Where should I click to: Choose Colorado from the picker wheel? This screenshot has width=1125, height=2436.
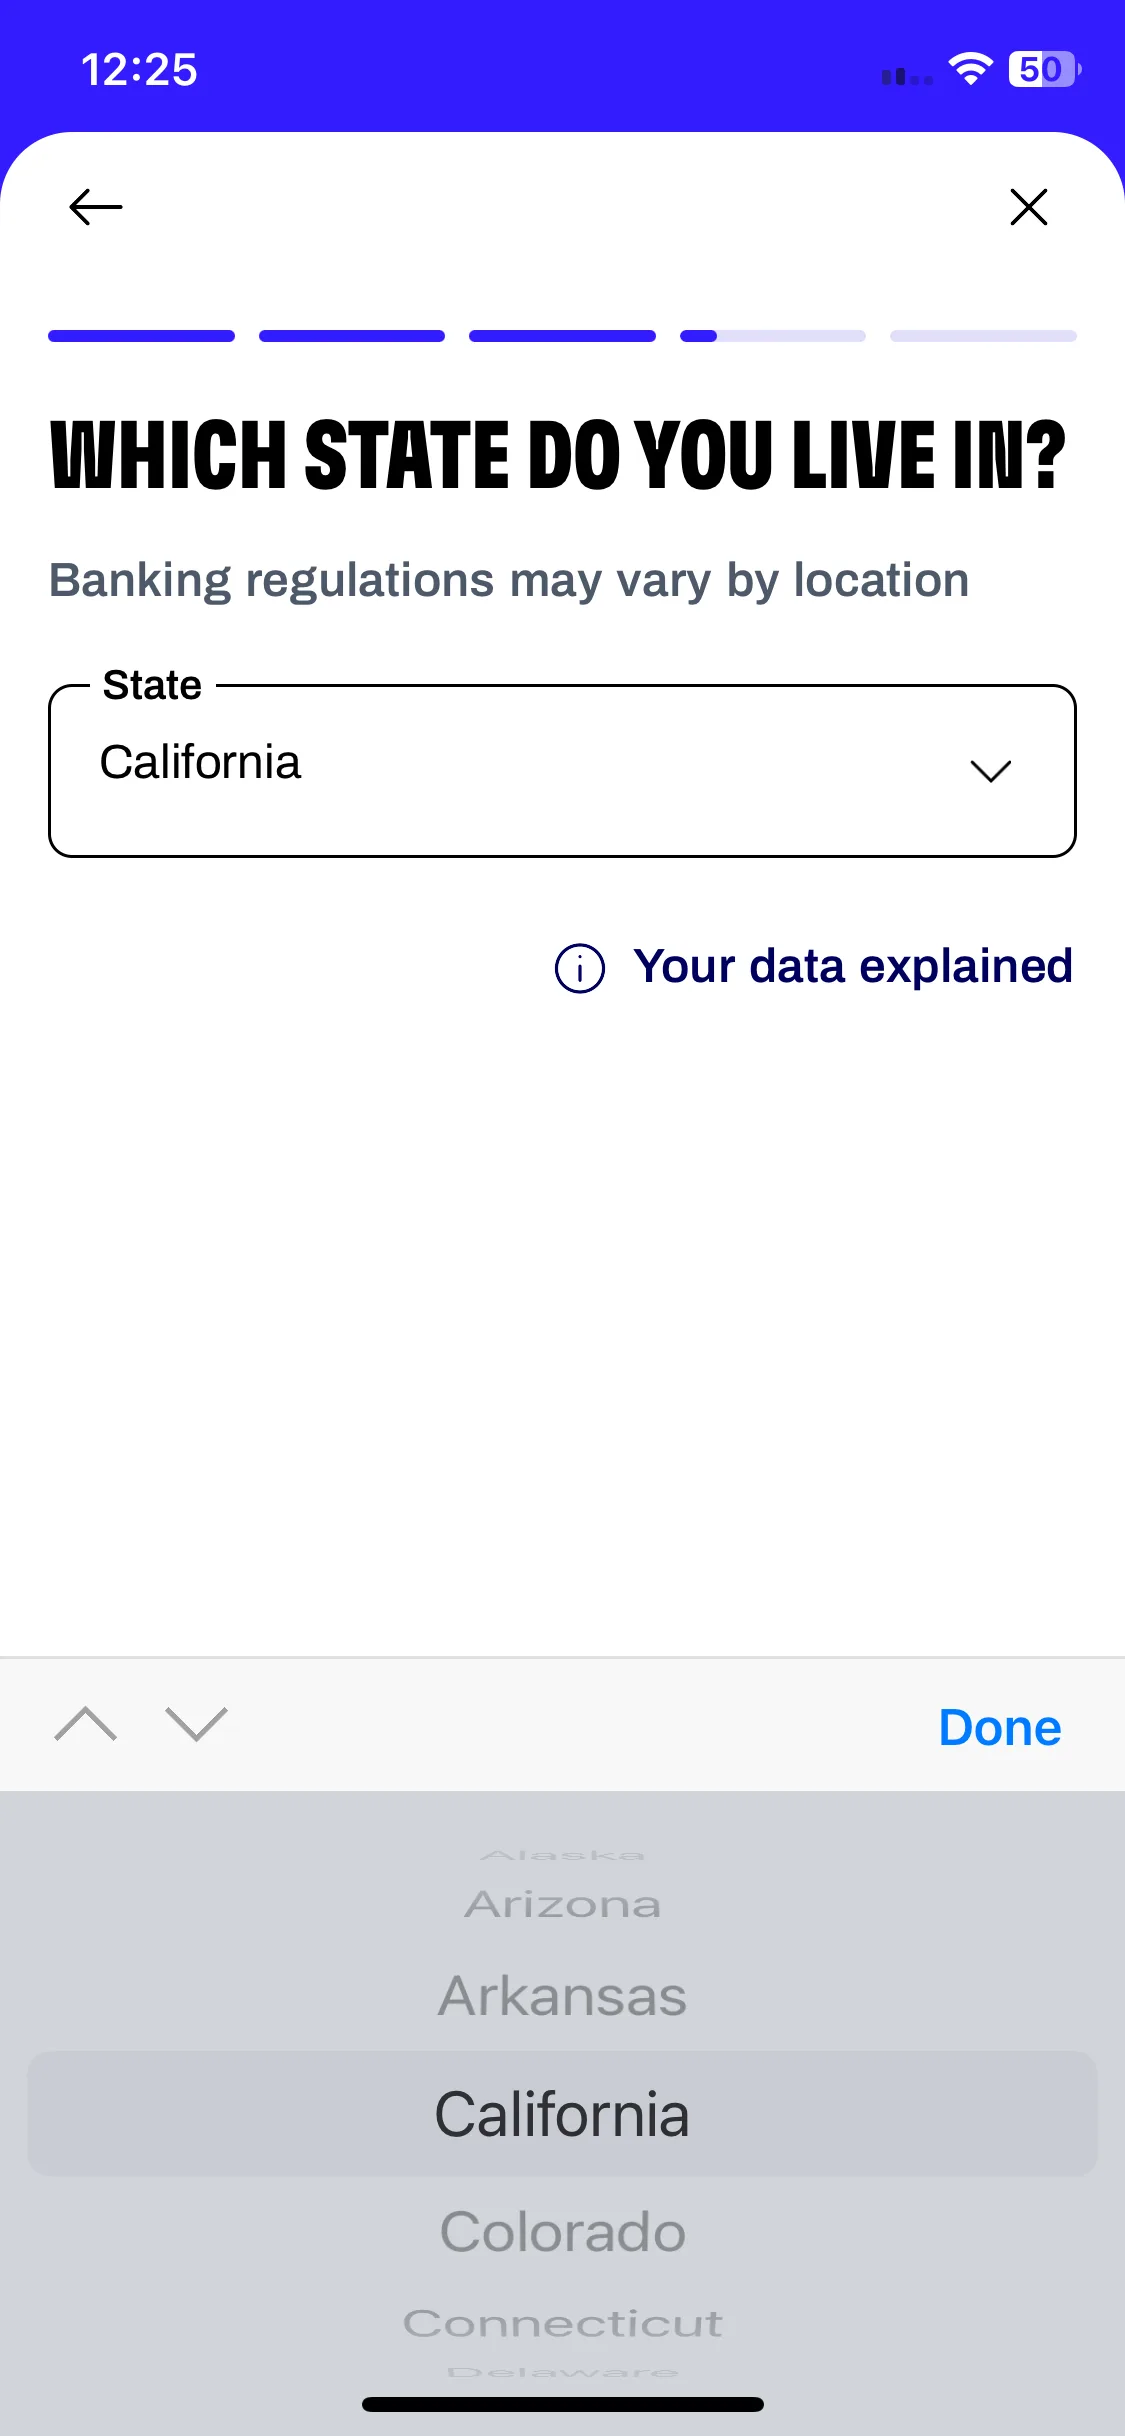[x=562, y=2232]
